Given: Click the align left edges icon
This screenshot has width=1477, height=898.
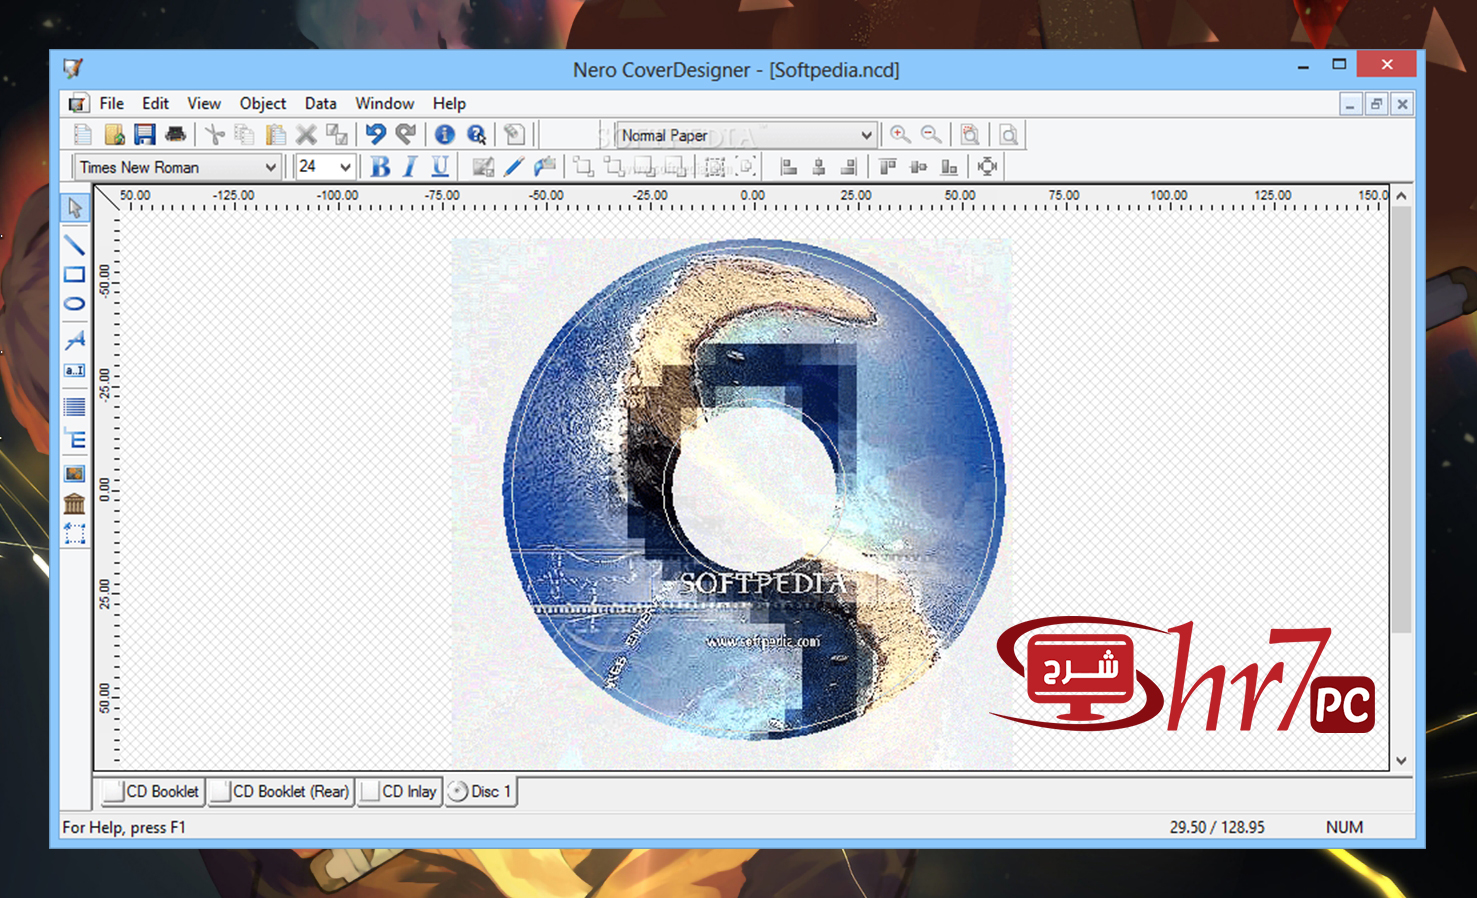Looking at the screenshot, I should [789, 167].
